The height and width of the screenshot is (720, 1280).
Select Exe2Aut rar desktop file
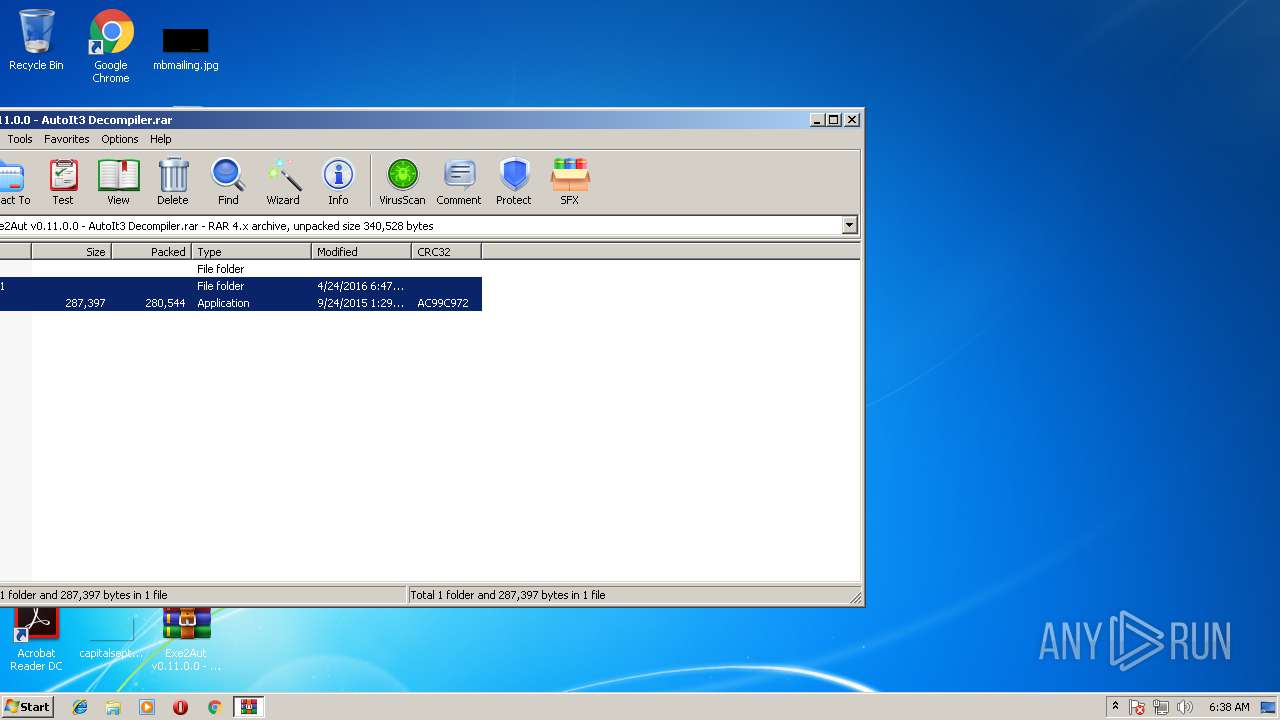(186, 640)
